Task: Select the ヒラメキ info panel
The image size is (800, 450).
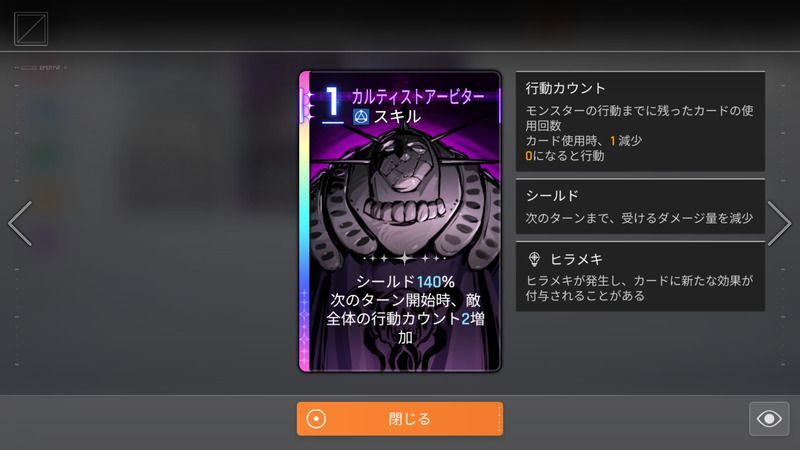Action: click(x=640, y=276)
